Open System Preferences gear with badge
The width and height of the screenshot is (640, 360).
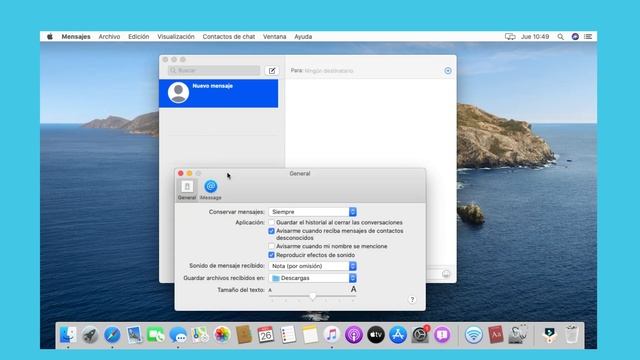420,335
